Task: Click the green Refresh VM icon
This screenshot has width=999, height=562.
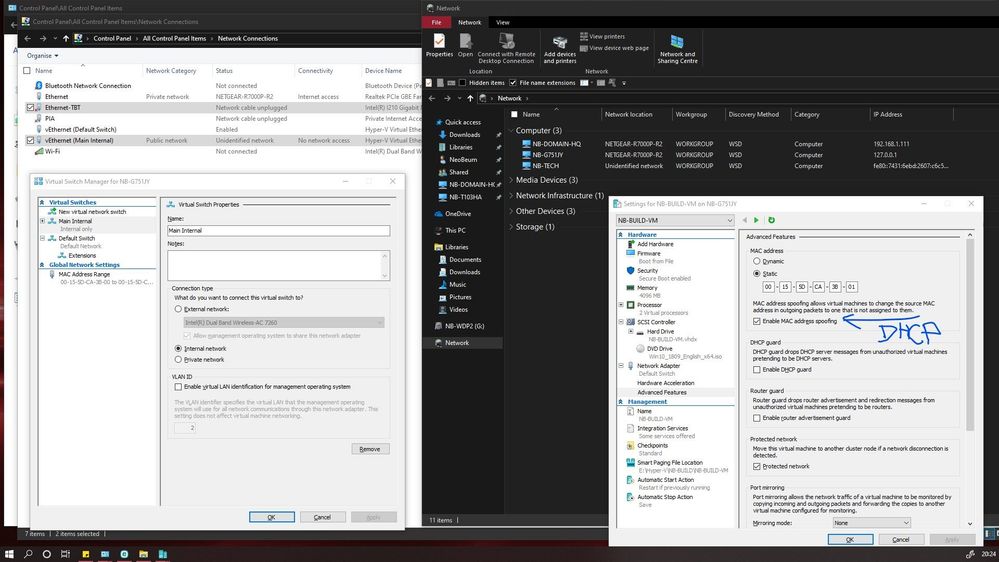Action: pyautogui.click(x=771, y=220)
